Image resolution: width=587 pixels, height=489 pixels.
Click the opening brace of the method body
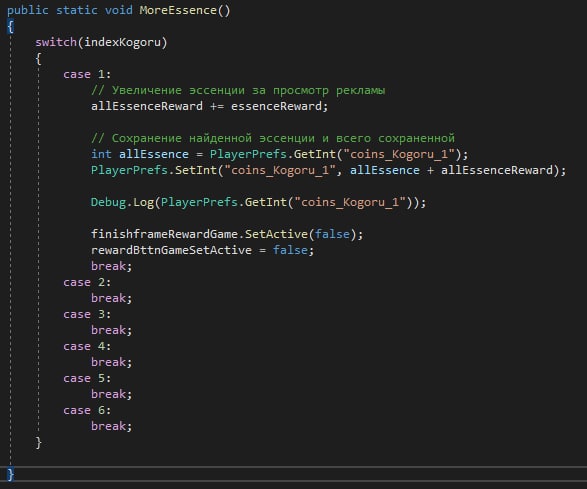[x=10, y=27]
